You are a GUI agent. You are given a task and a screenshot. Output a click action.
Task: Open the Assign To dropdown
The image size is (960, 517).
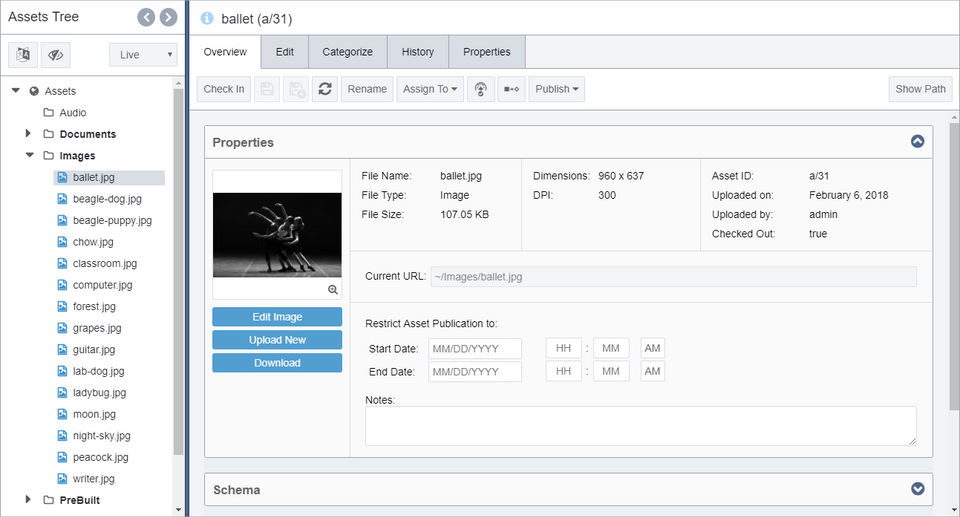click(430, 89)
